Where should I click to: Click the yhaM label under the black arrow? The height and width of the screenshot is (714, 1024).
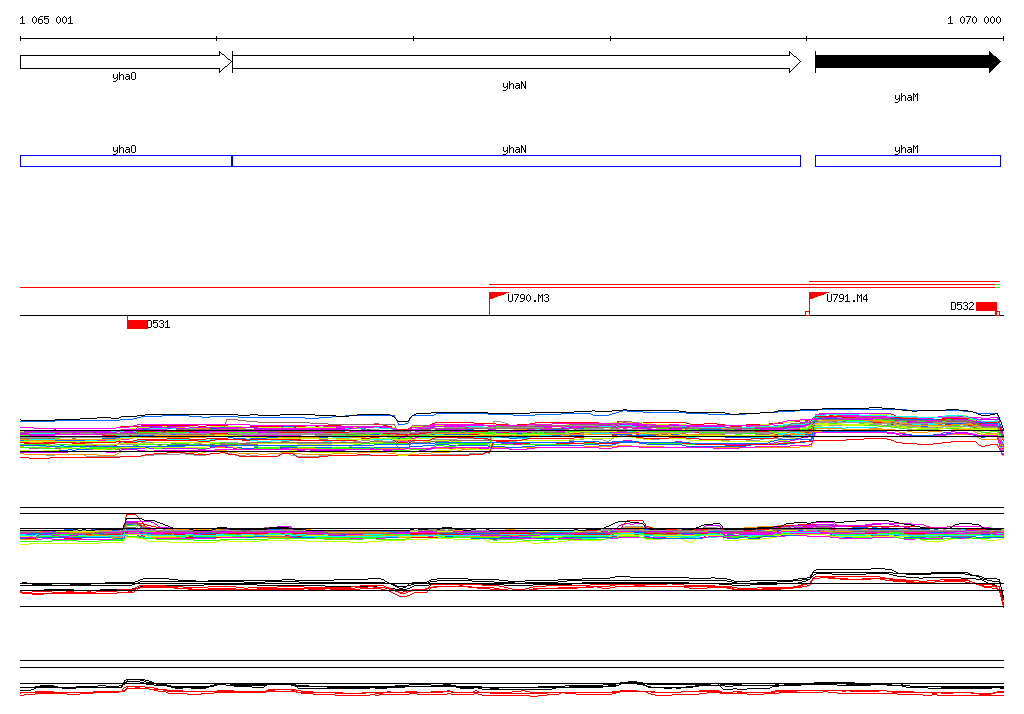click(906, 97)
